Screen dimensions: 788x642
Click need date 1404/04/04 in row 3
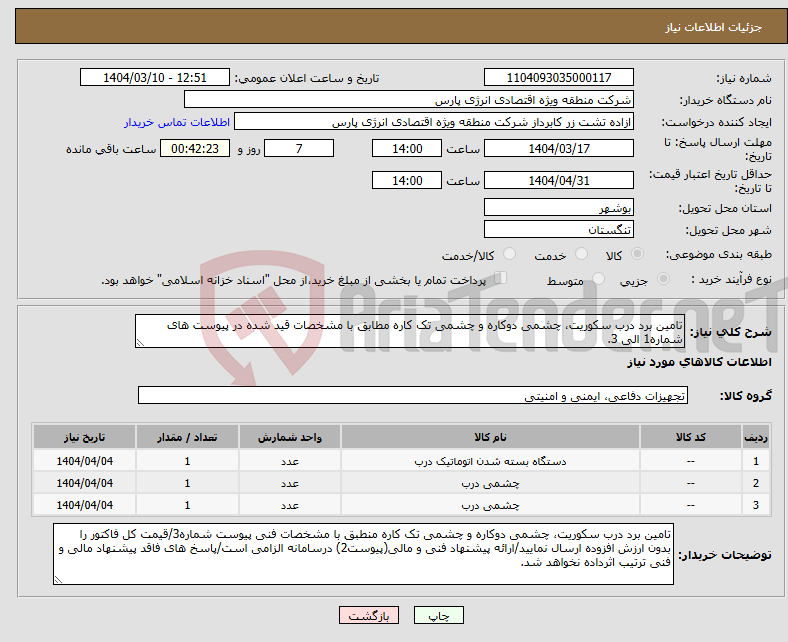84,505
